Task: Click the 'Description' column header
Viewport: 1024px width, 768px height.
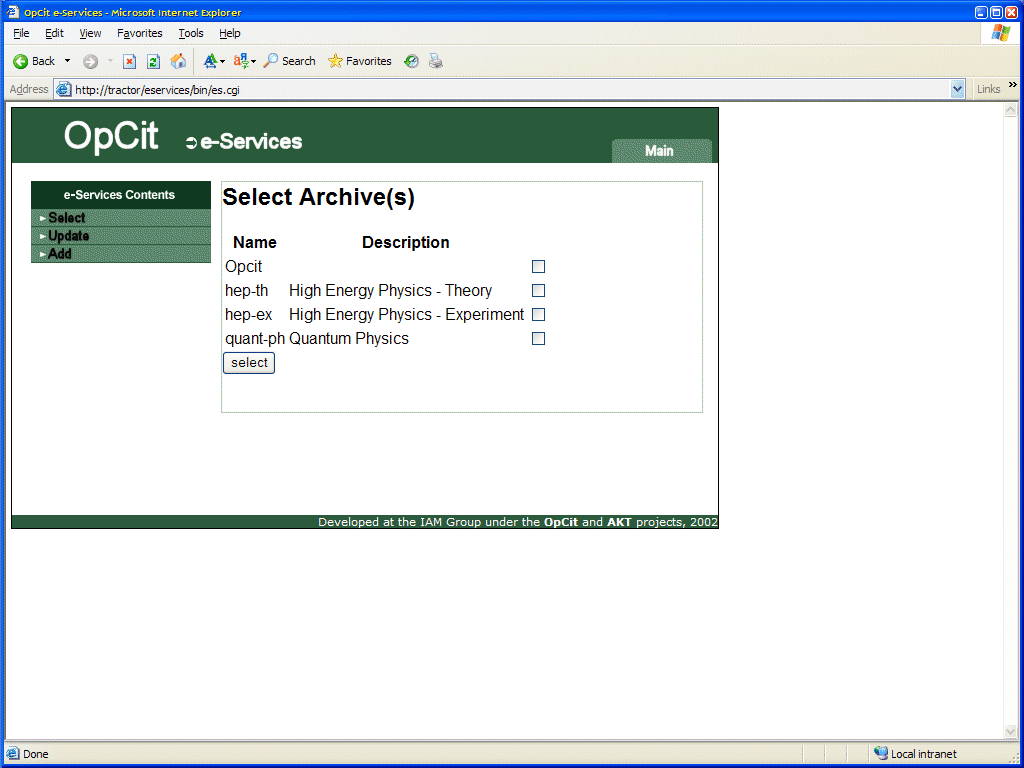Action: tap(406, 242)
